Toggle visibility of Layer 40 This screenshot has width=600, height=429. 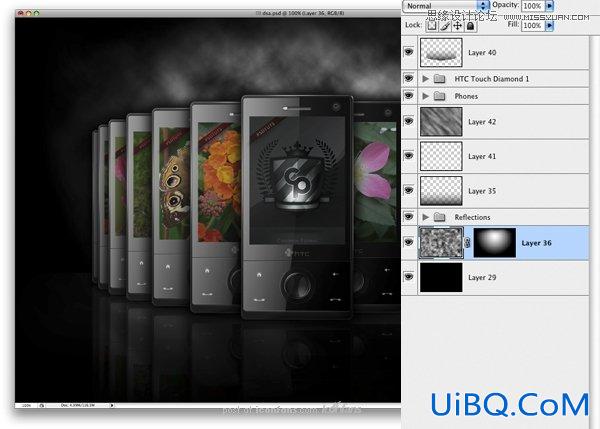pos(409,52)
